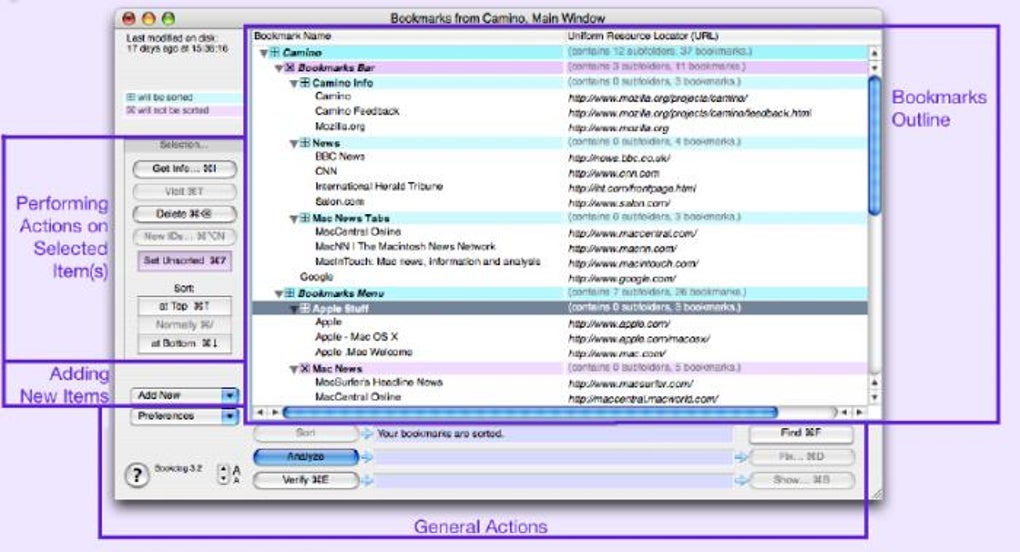1020x552 pixels.
Task: Click the Analyze button
Action: [x=306, y=457]
